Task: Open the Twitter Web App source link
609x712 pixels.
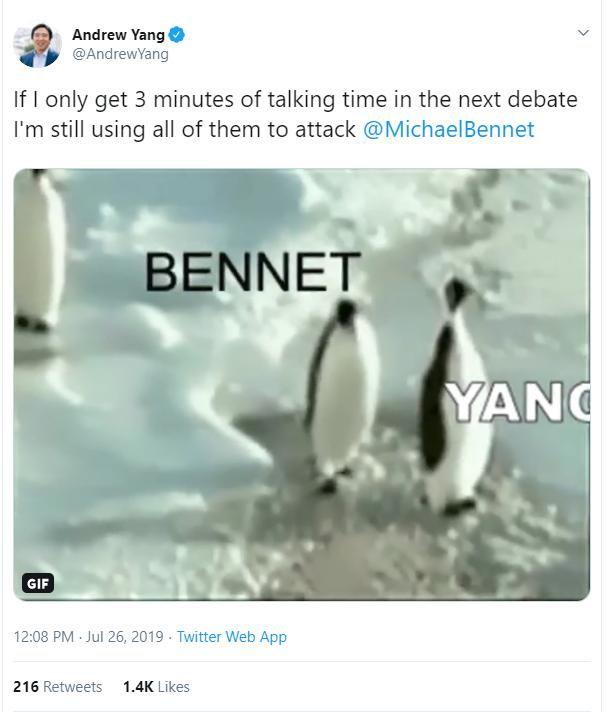Action: pos(232,636)
